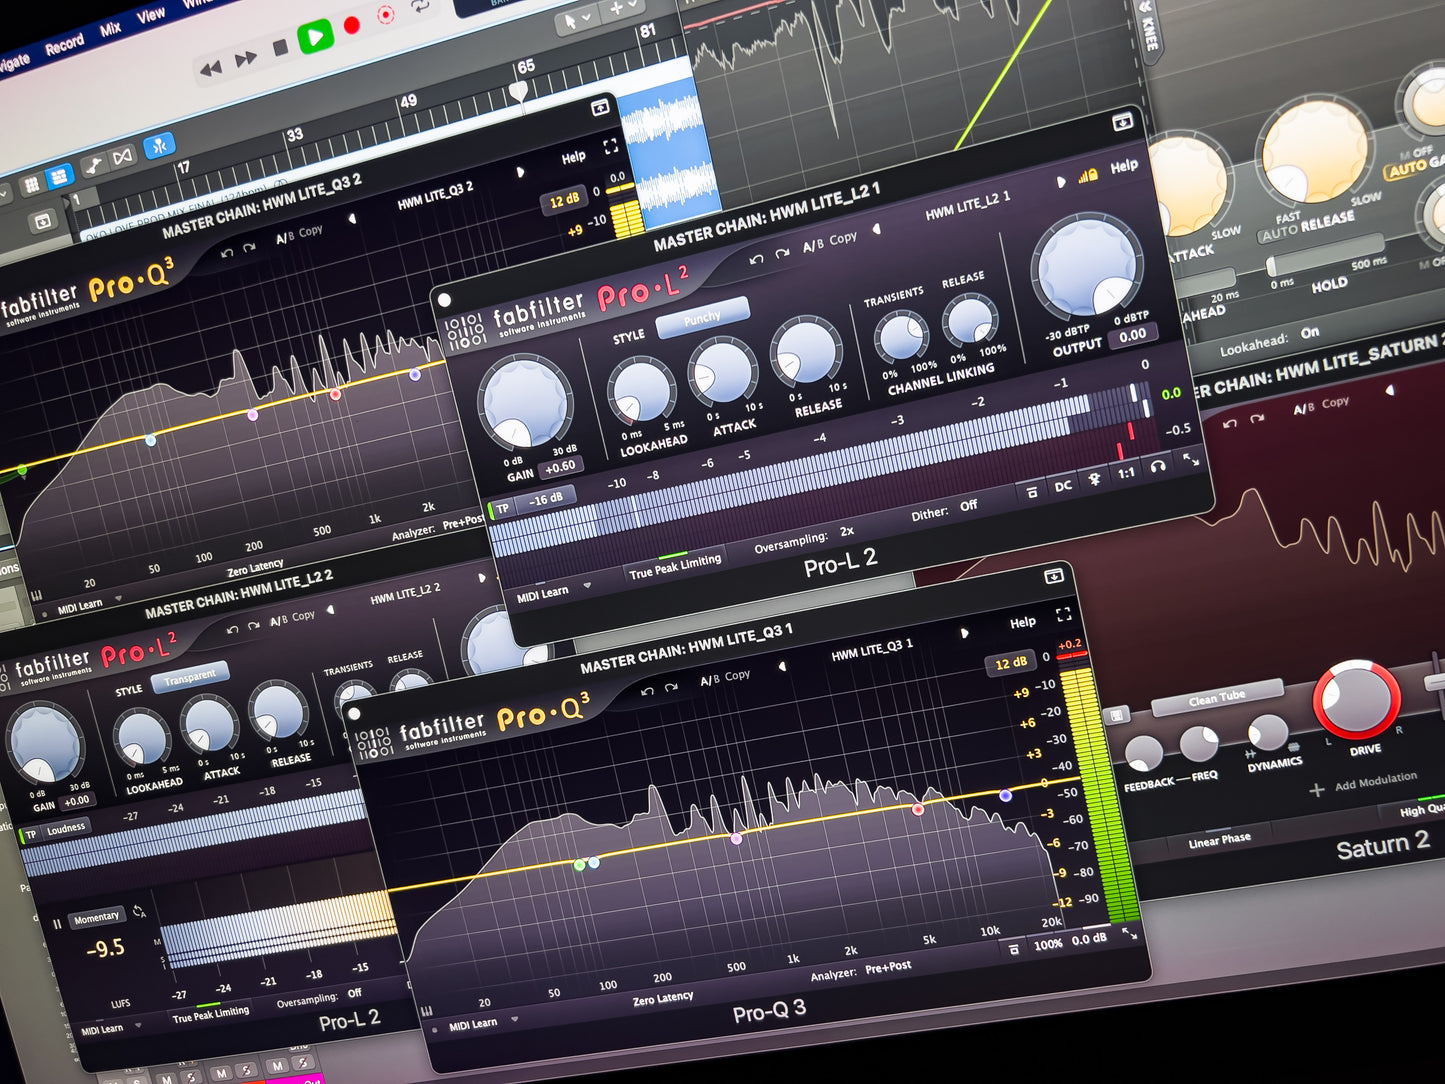
Task: Click the Rewind button in the transport
Action: pyautogui.click(x=211, y=68)
